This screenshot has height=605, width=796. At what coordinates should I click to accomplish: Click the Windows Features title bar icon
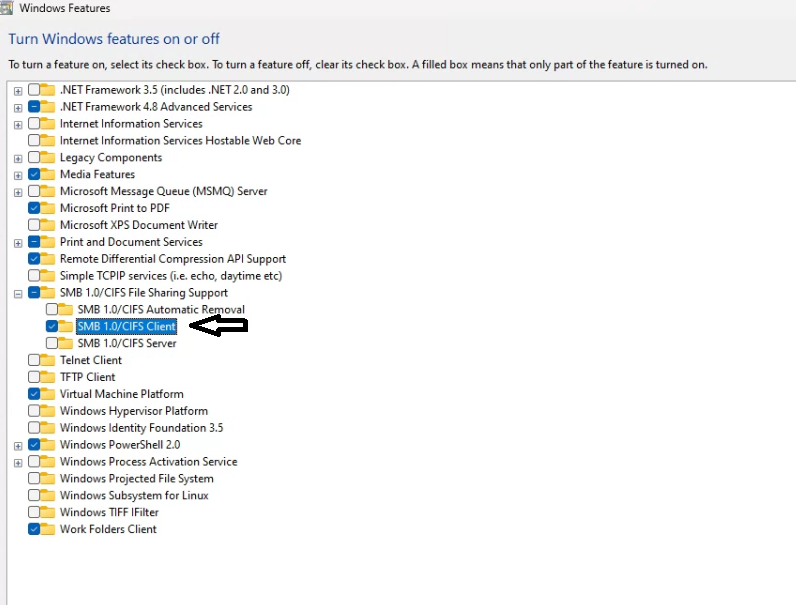pos(6,8)
